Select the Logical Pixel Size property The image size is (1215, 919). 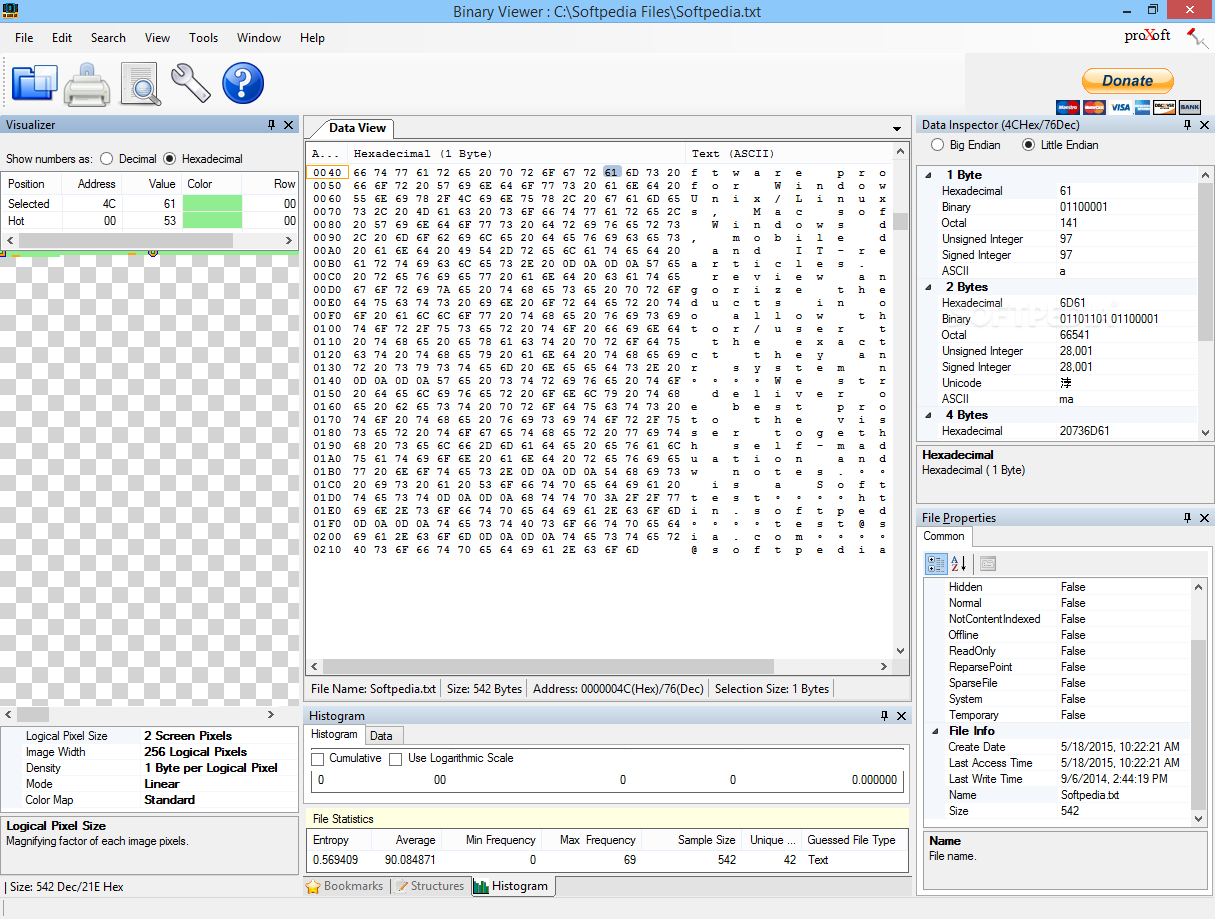click(x=150, y=736)
